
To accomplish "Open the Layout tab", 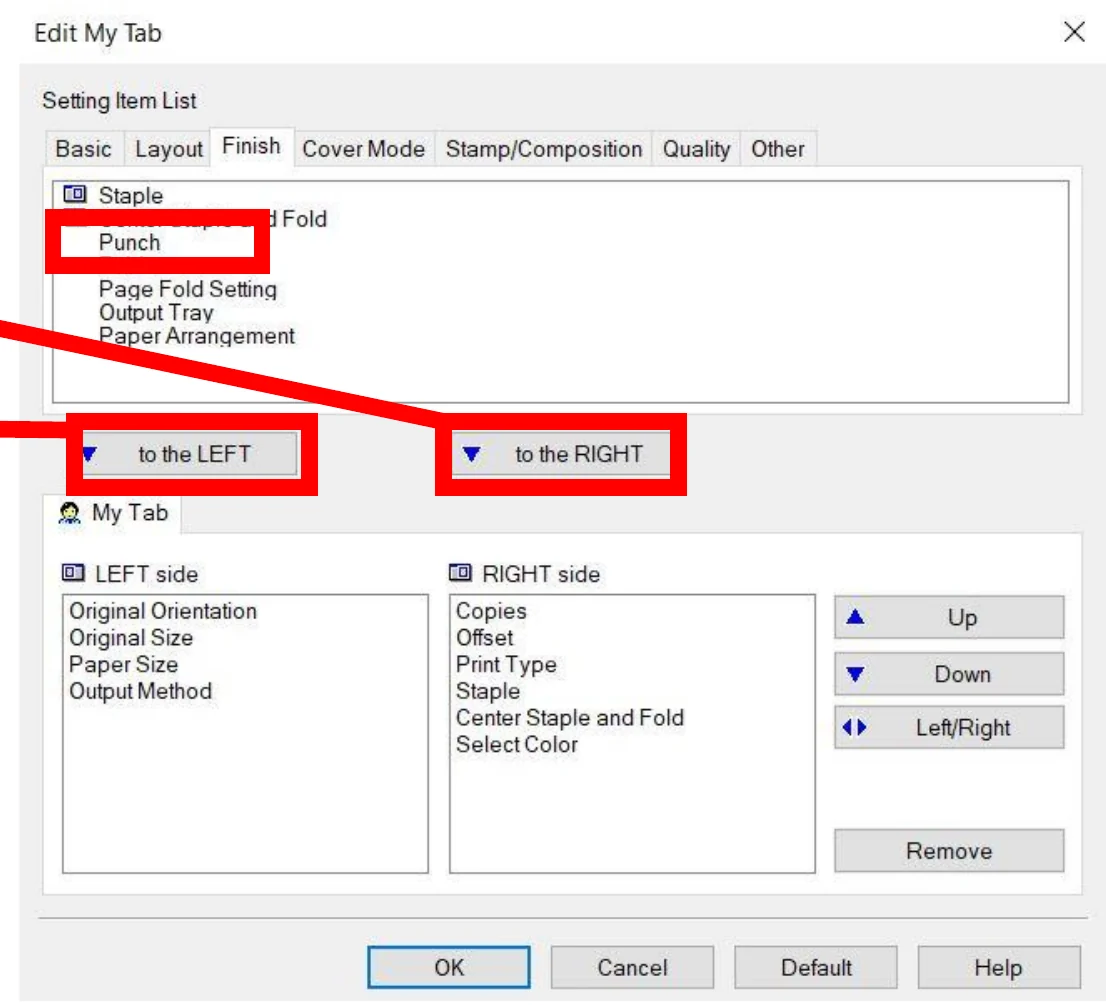I will (169, 149).
